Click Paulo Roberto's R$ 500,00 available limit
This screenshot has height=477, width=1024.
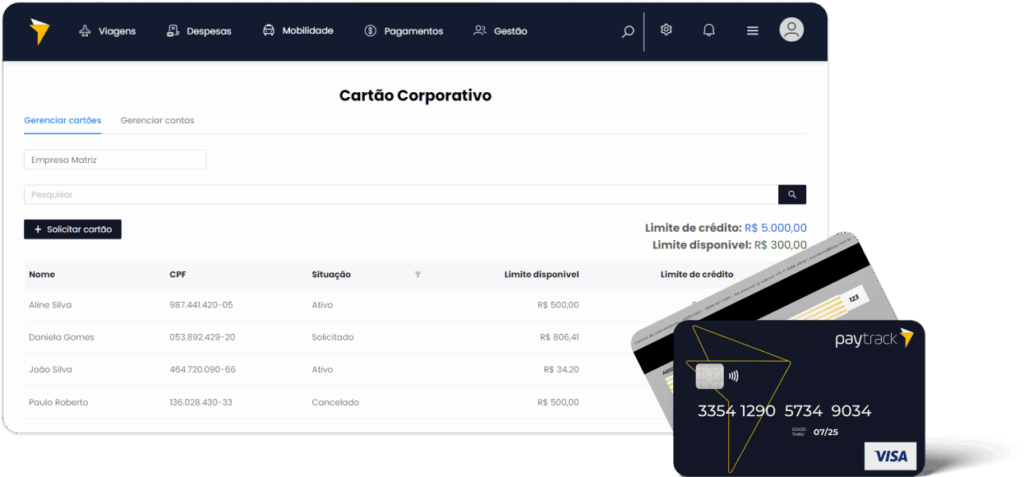tap(558, 403)
